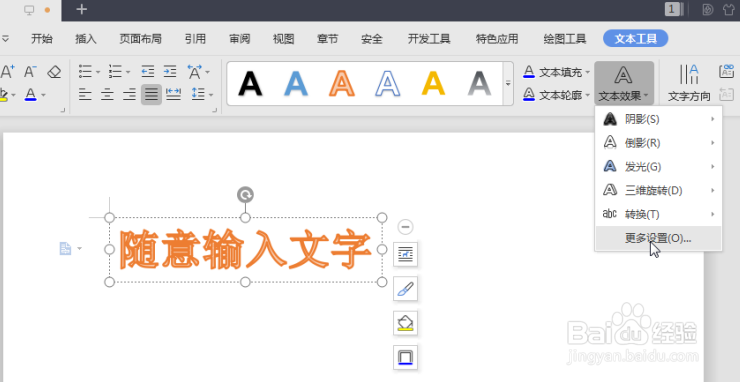Screen dimensions: 740x382
Task: Click create text box link icon
Action: (x=727, y=71)
